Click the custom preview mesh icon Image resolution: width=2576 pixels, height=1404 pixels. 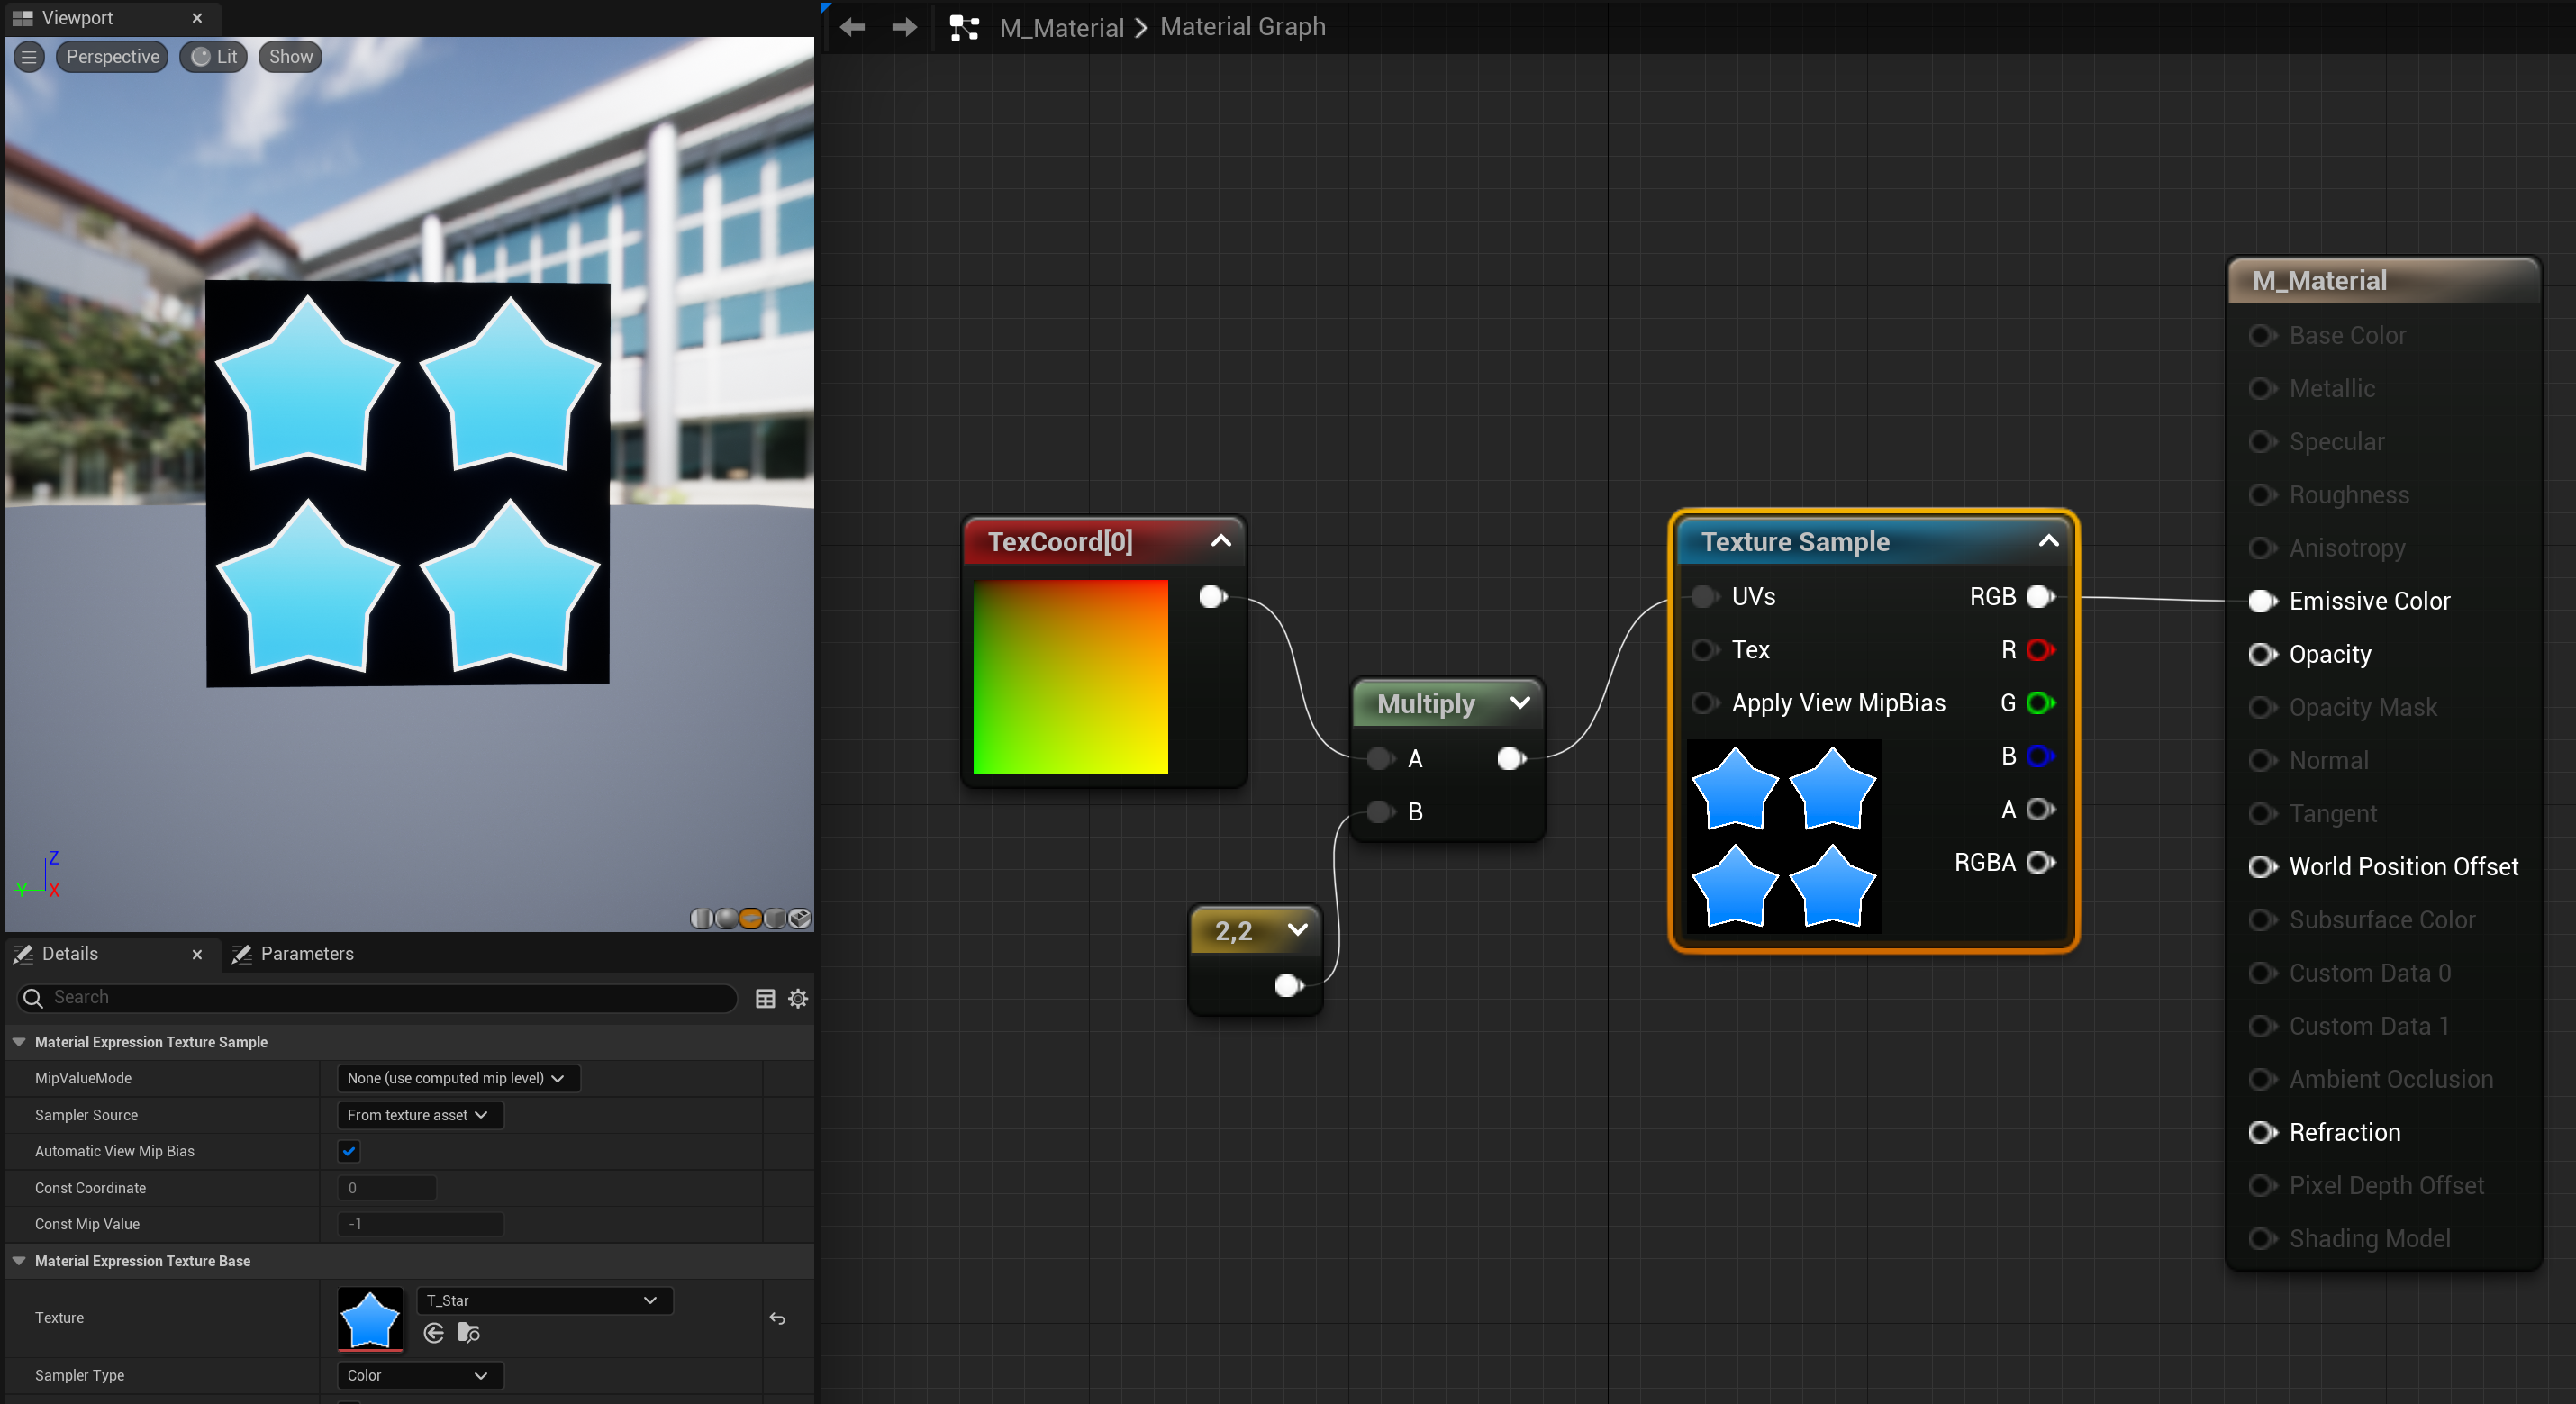800,918
